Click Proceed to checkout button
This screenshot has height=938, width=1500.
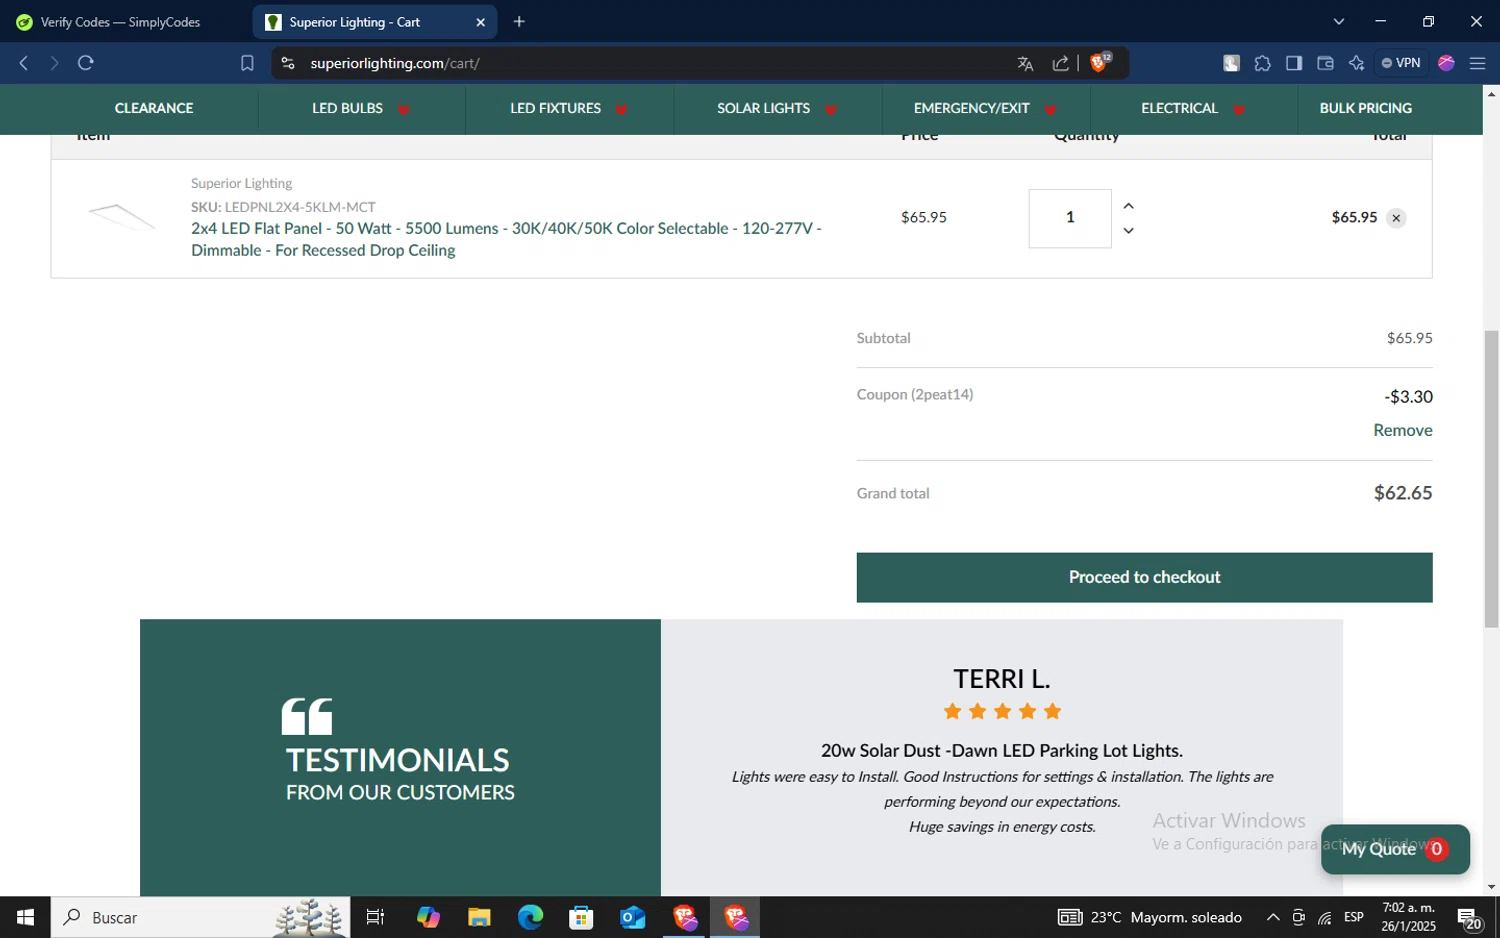1144,577
